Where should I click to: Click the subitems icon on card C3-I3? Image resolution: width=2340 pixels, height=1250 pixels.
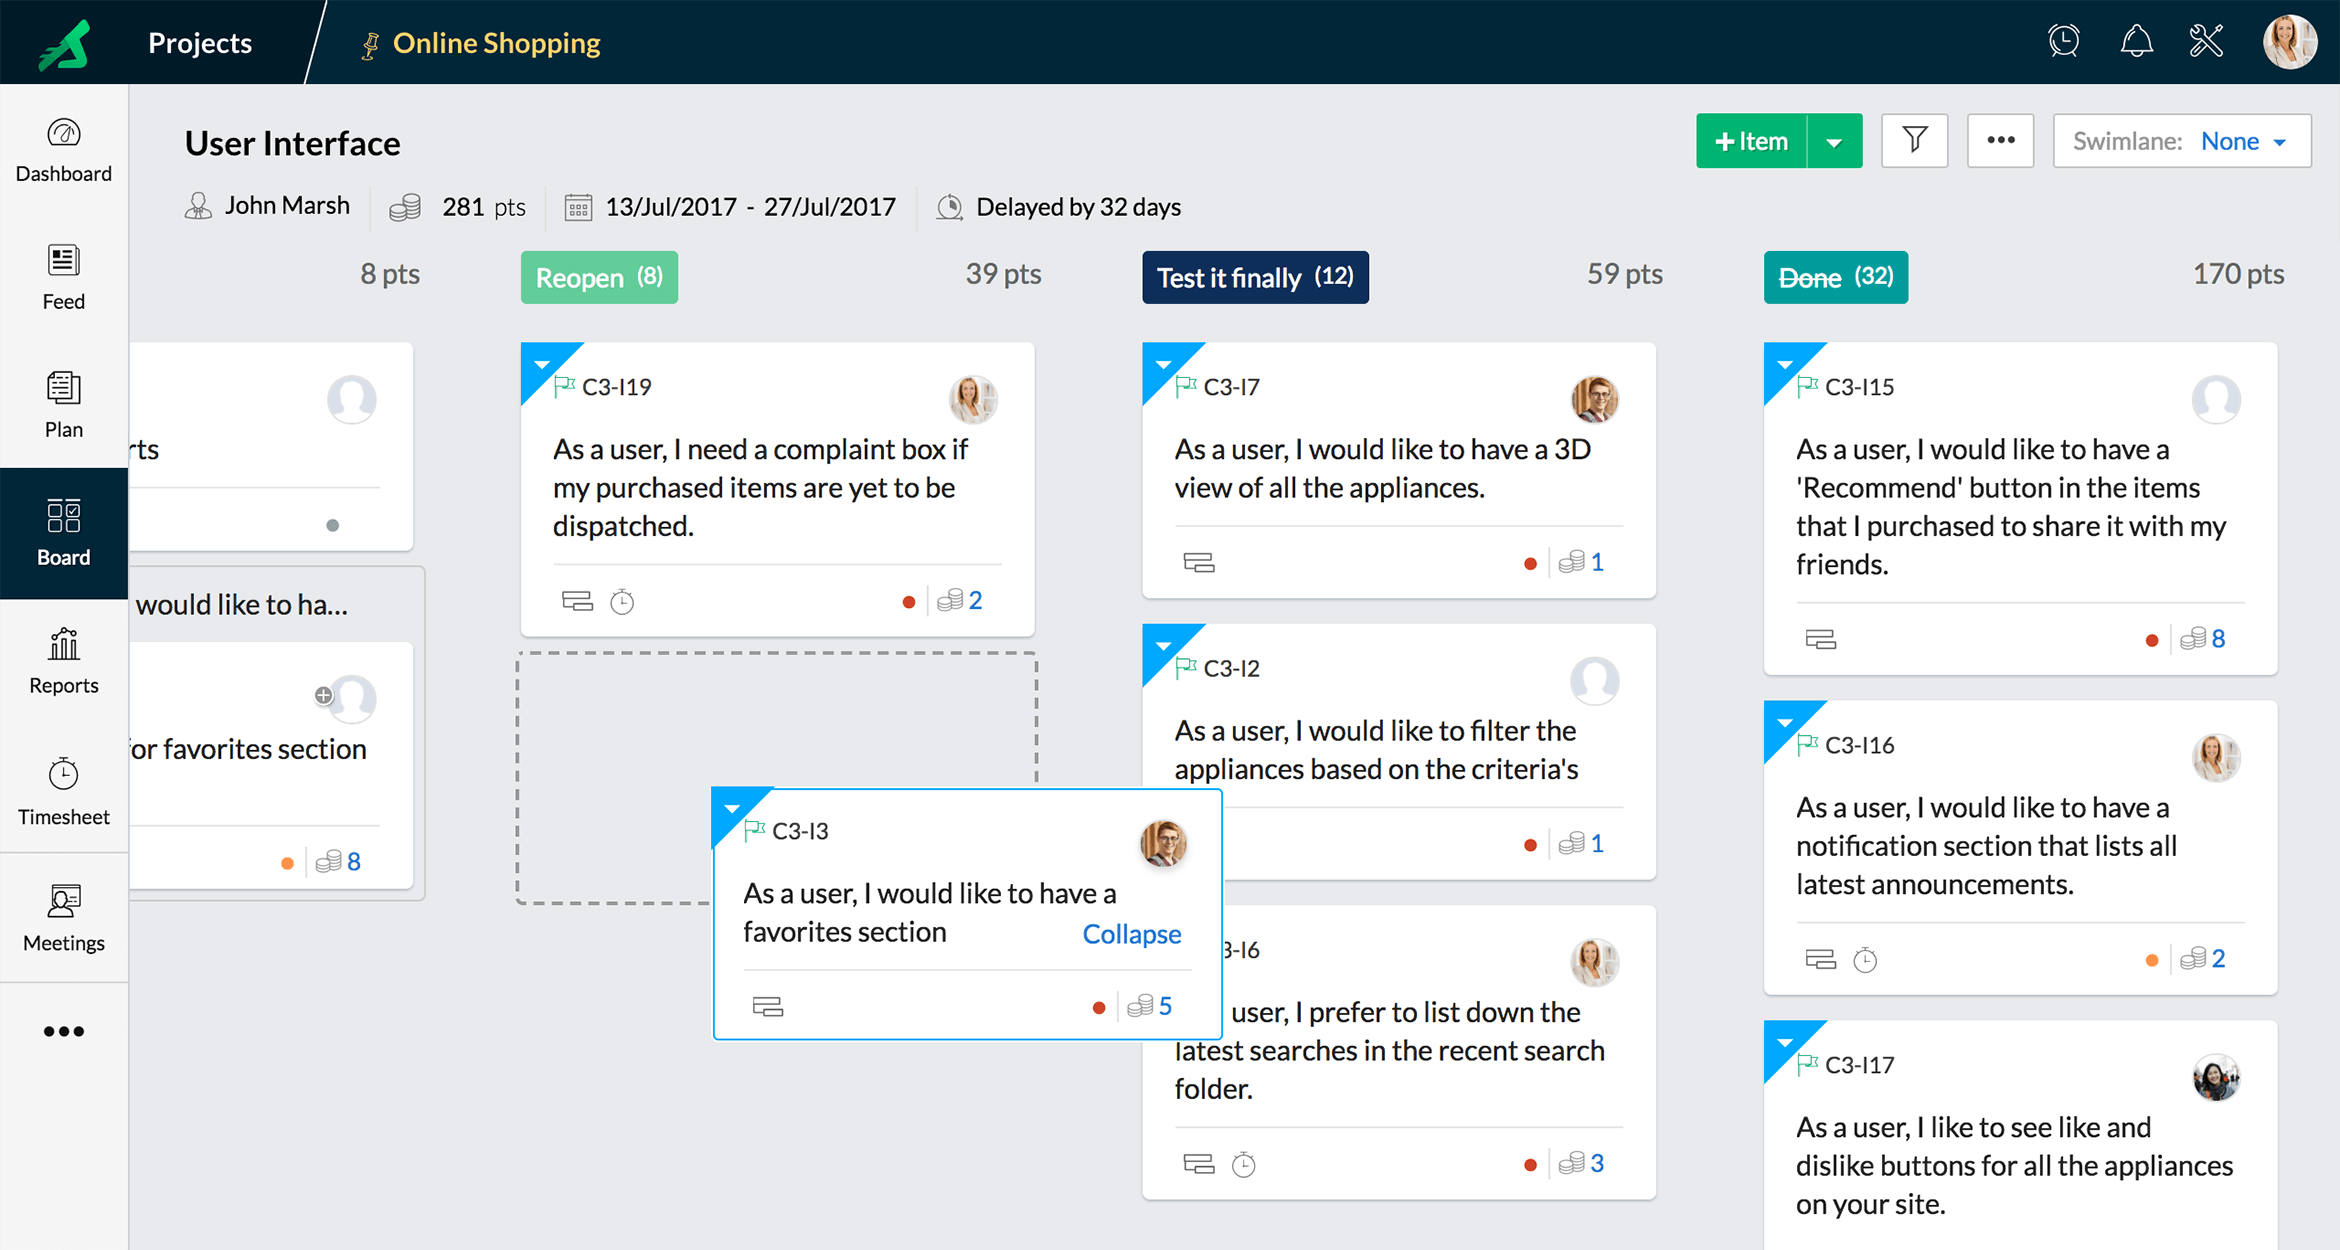[x=768, y=1006]
